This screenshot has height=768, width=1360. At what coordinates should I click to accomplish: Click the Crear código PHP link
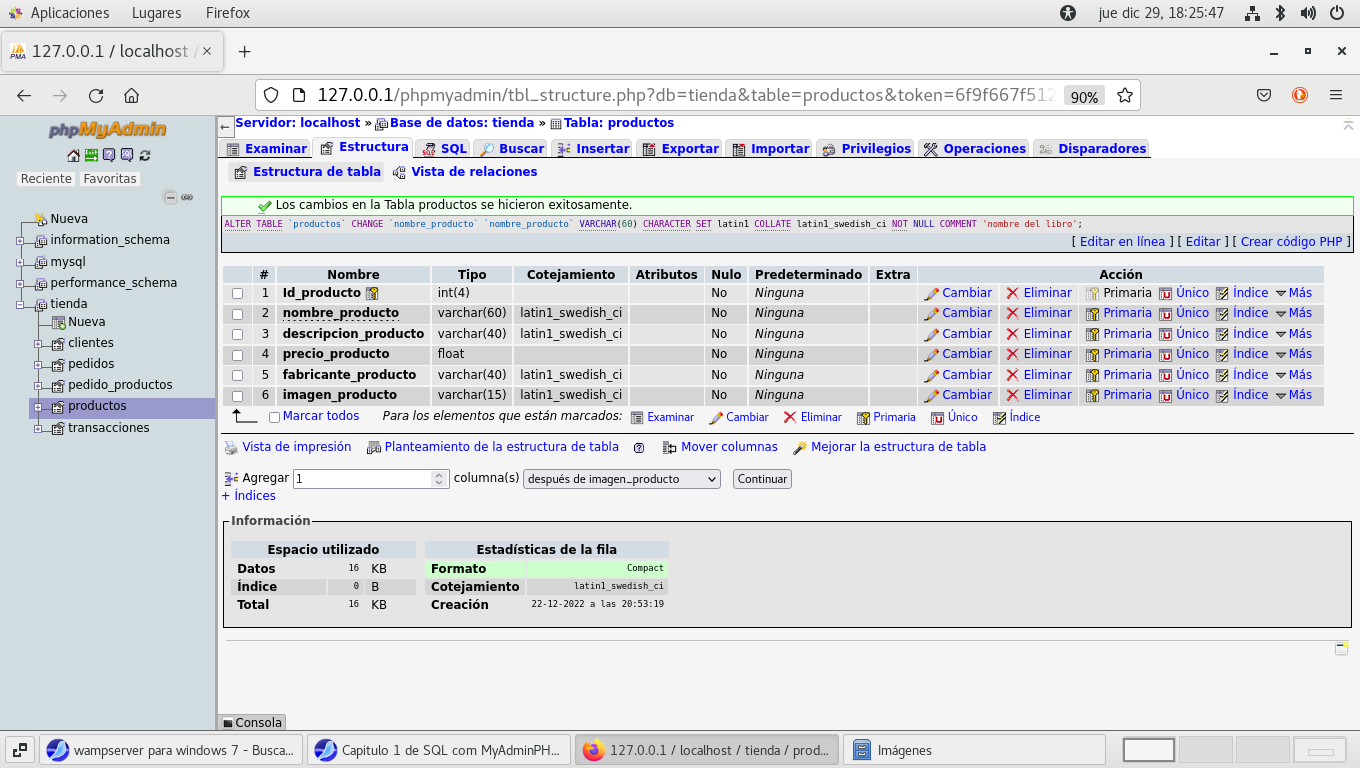click(x=1291, y=241)
